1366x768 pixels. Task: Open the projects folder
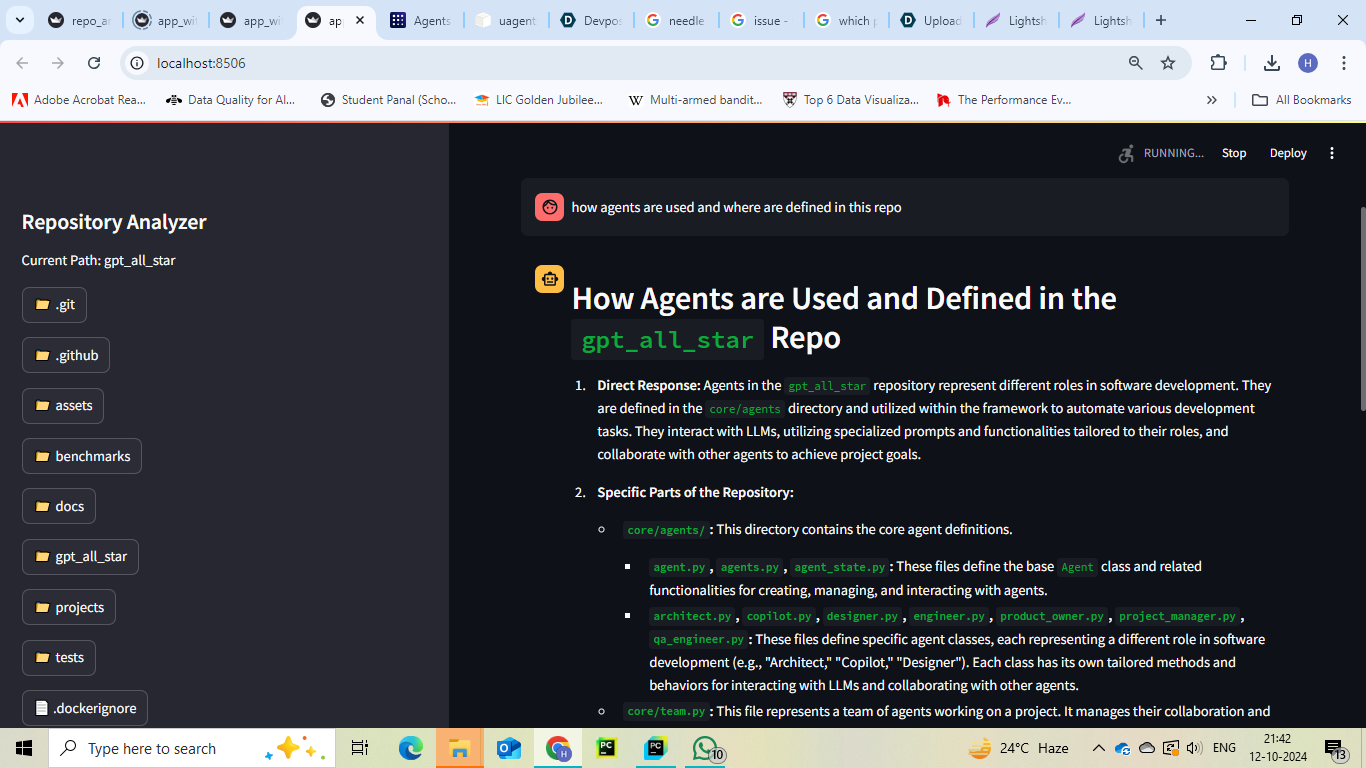point(69,607)
